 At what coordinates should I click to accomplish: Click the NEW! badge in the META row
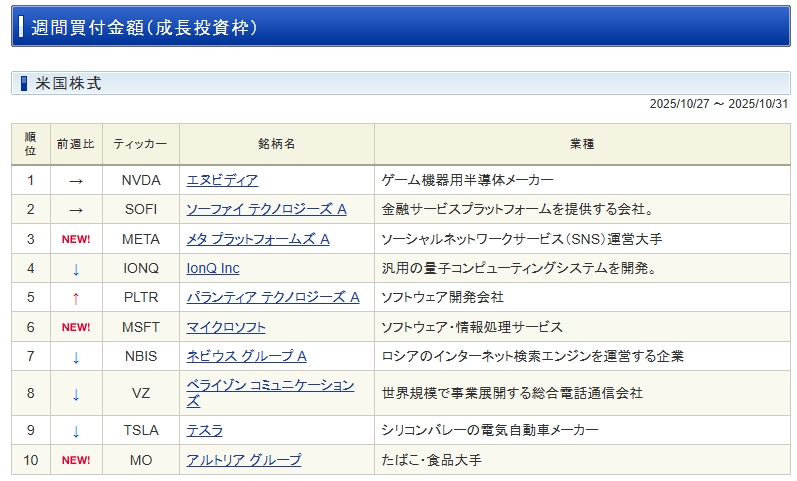click(76, 239)
